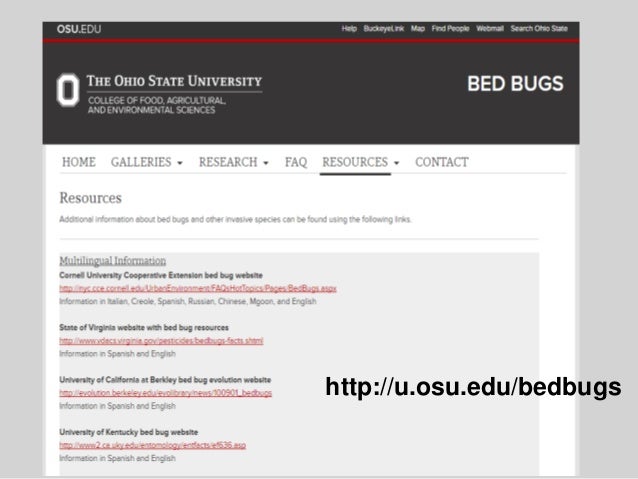Click University of Kentucky bed bug website title

(129, 432)
